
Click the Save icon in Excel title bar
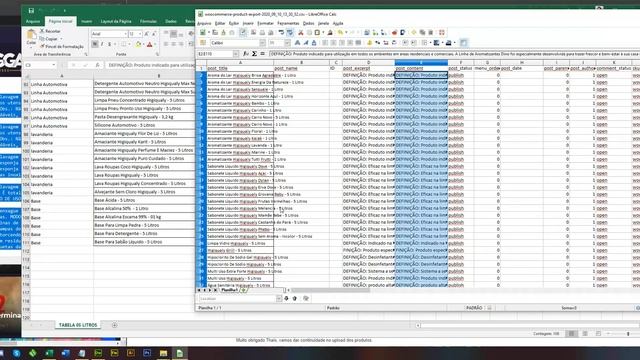tap(31, 11)
